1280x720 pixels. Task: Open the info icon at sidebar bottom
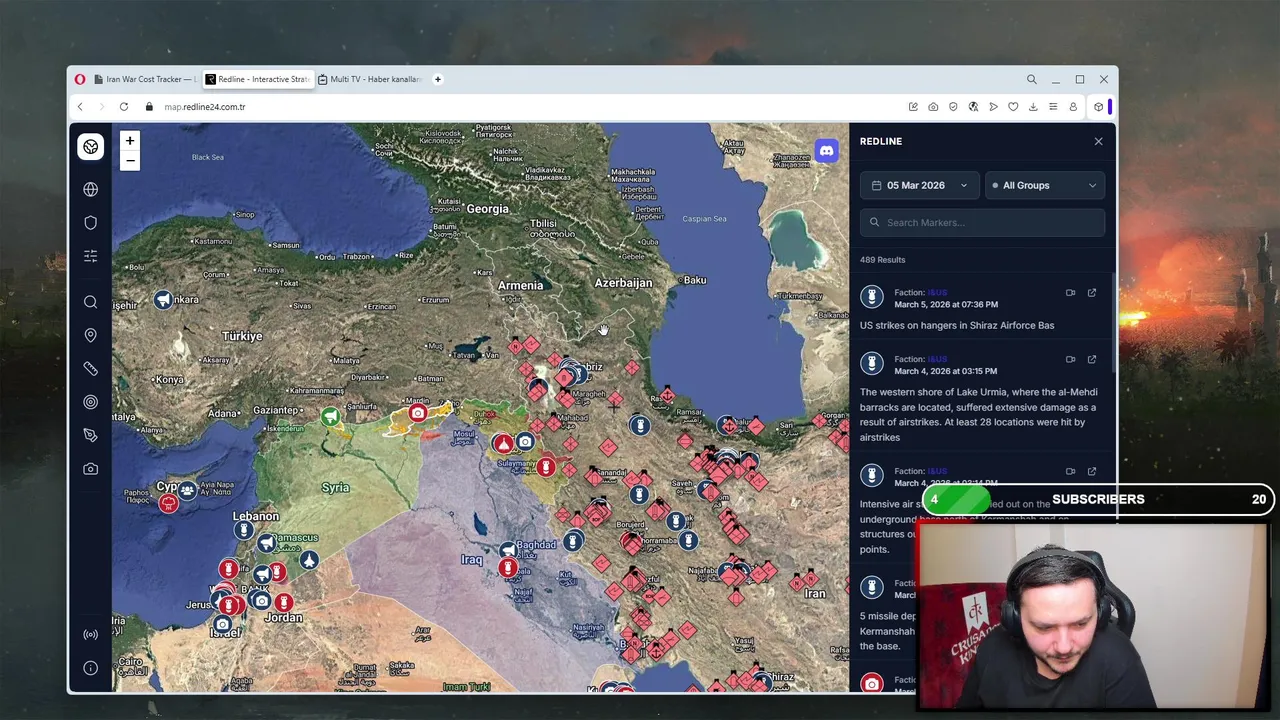(90, 668)
